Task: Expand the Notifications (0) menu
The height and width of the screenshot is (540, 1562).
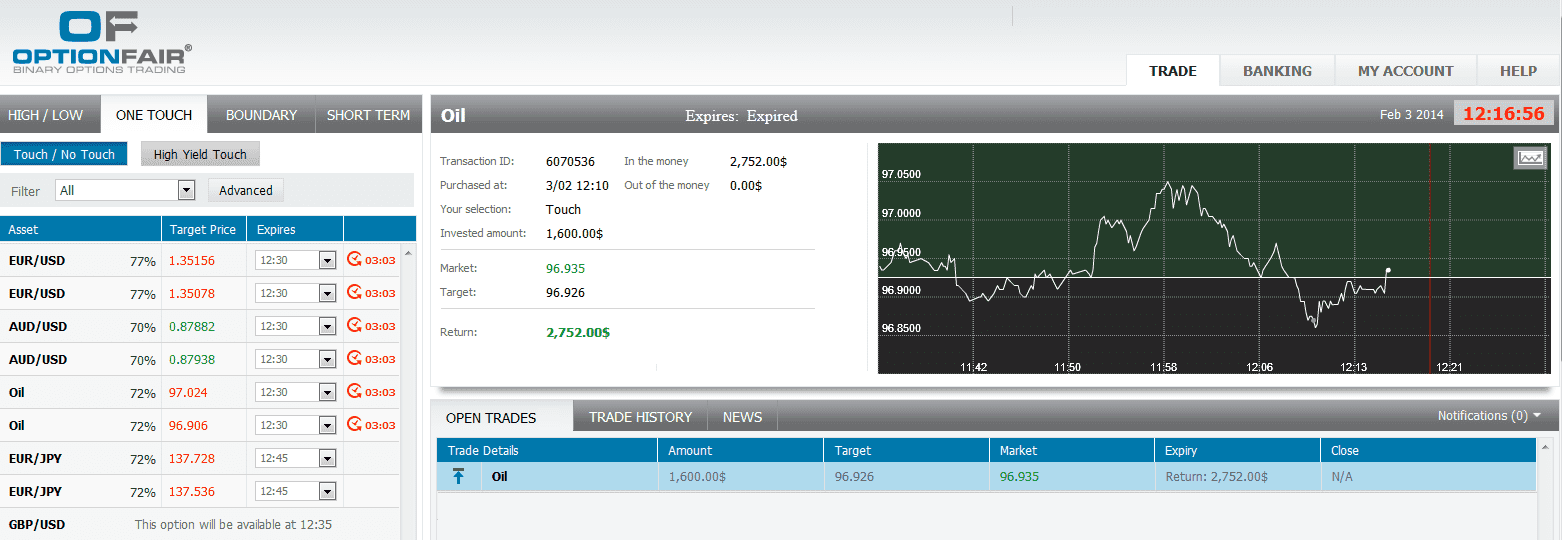Action: (x=1489, y=416)
